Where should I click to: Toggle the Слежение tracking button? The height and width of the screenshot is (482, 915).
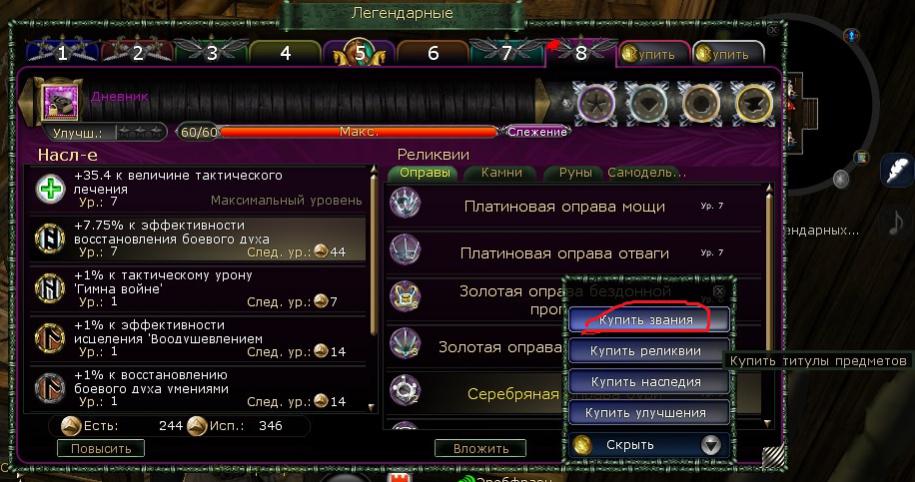(x=536, y=132)
